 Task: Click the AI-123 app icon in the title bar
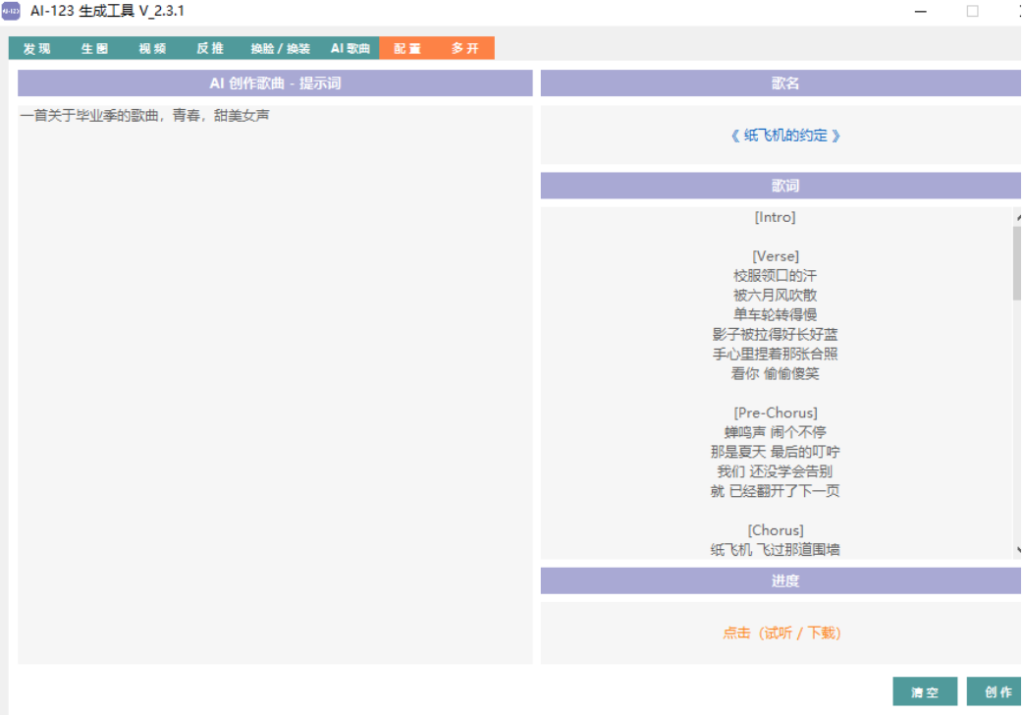coord(11,11)
